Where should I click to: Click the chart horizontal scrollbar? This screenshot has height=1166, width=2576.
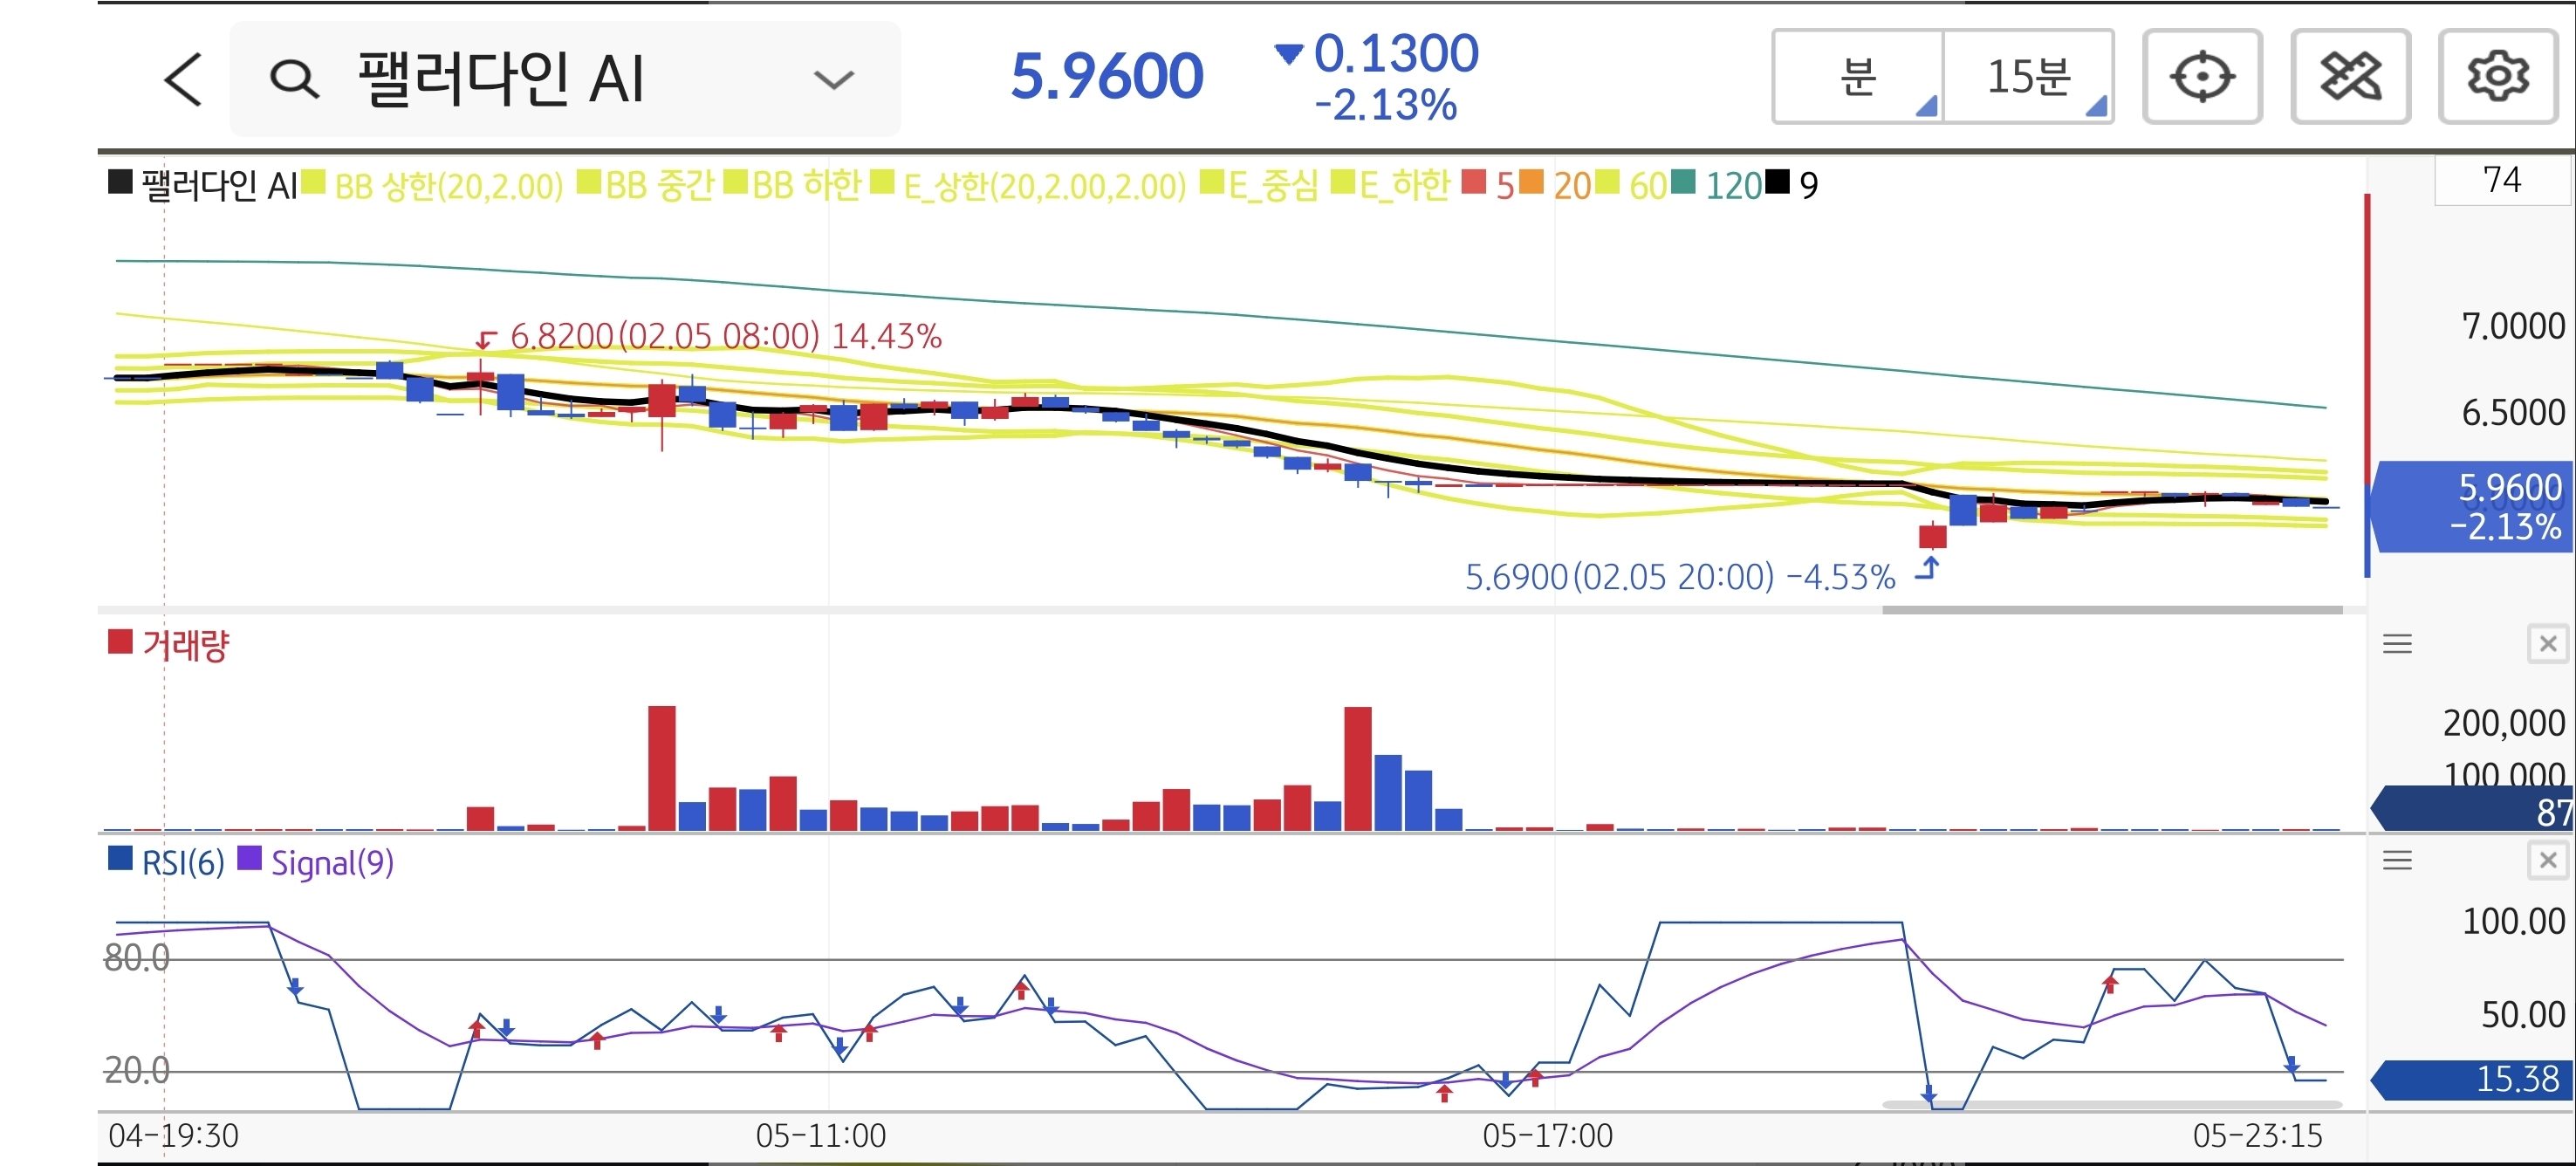2111,610
